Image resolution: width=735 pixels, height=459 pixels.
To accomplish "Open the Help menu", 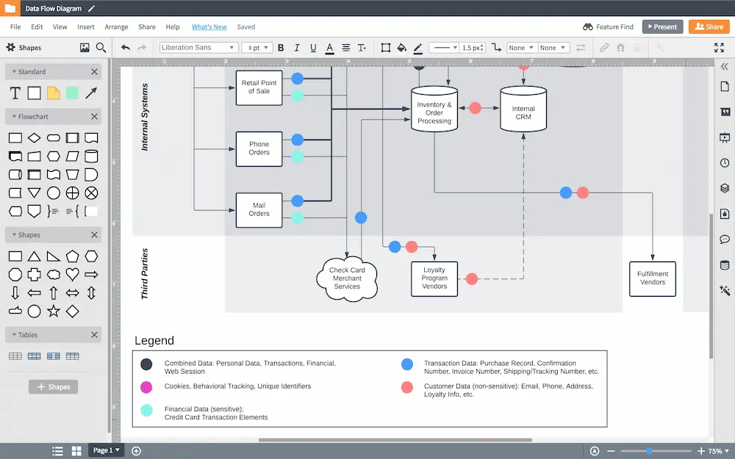I will pos(172,27).
